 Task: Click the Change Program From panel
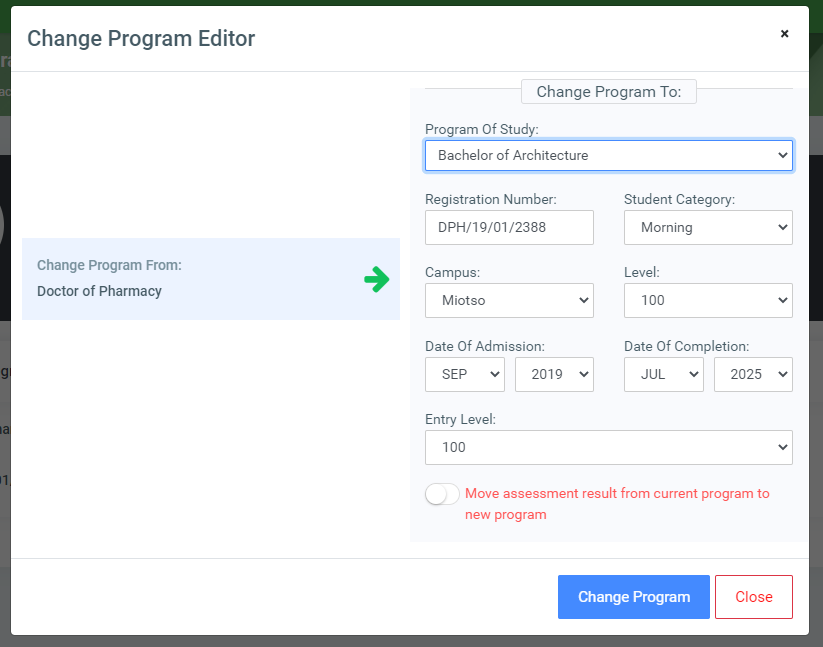[x=210, y=279]
